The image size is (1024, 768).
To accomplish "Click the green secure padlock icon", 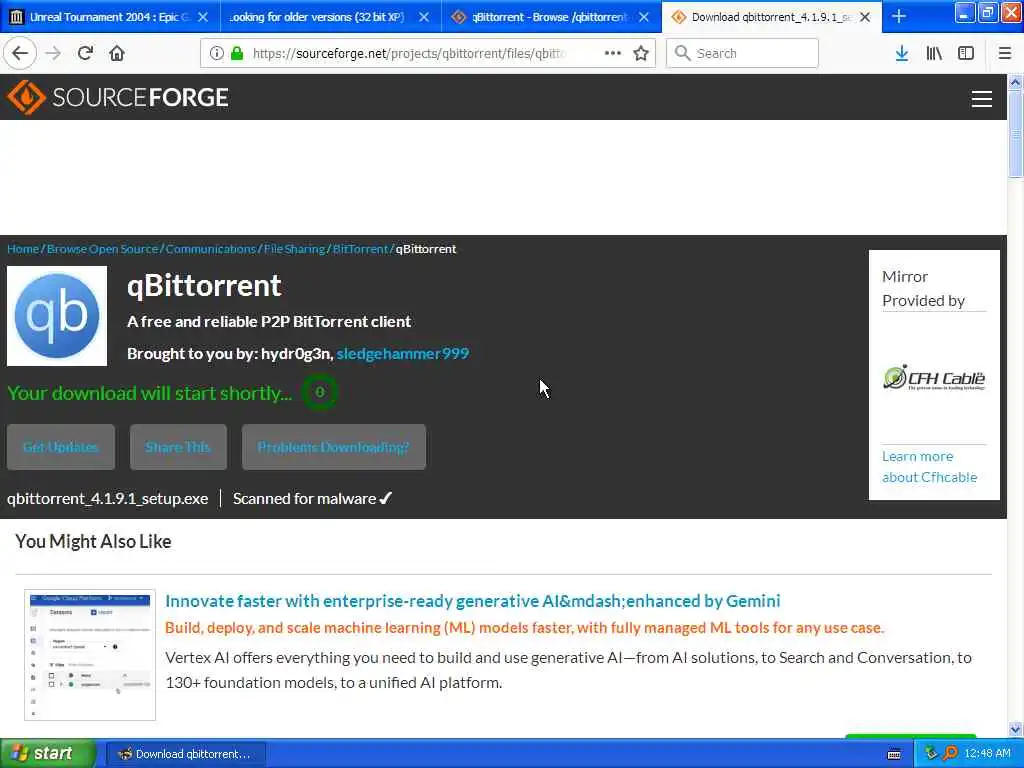I will pyautogui.click(x=237, y=53).
